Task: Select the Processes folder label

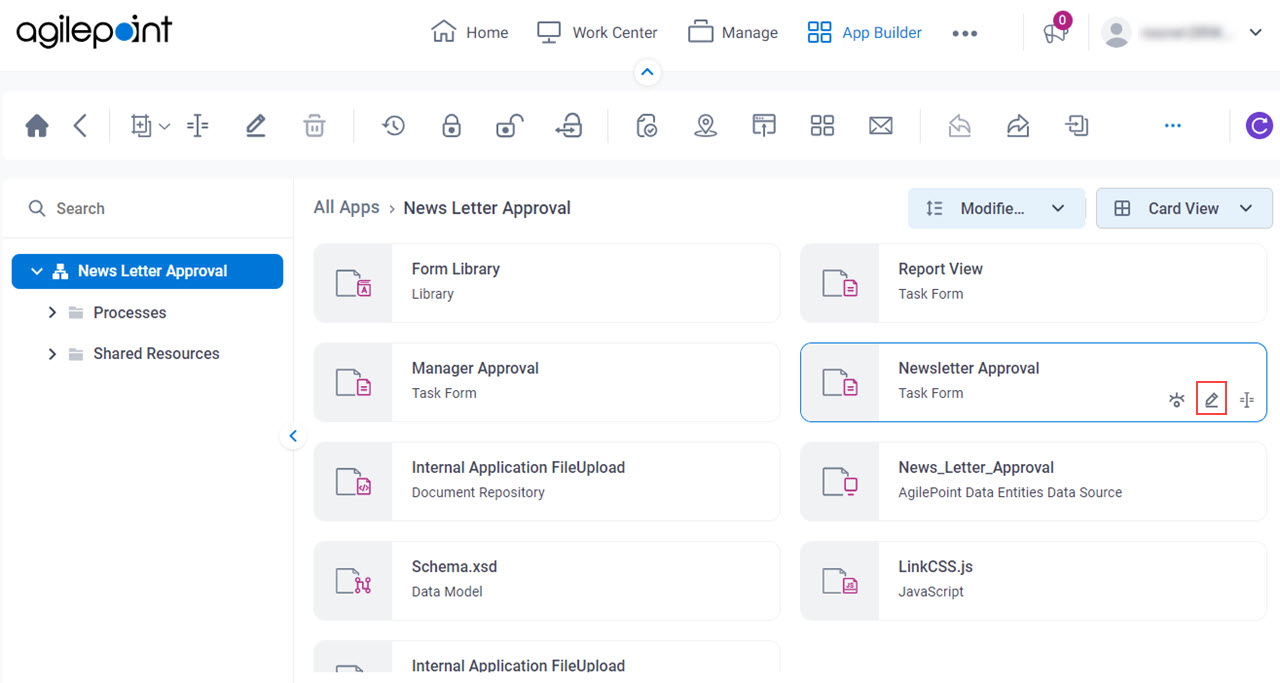Action: (x=130, y=313)
